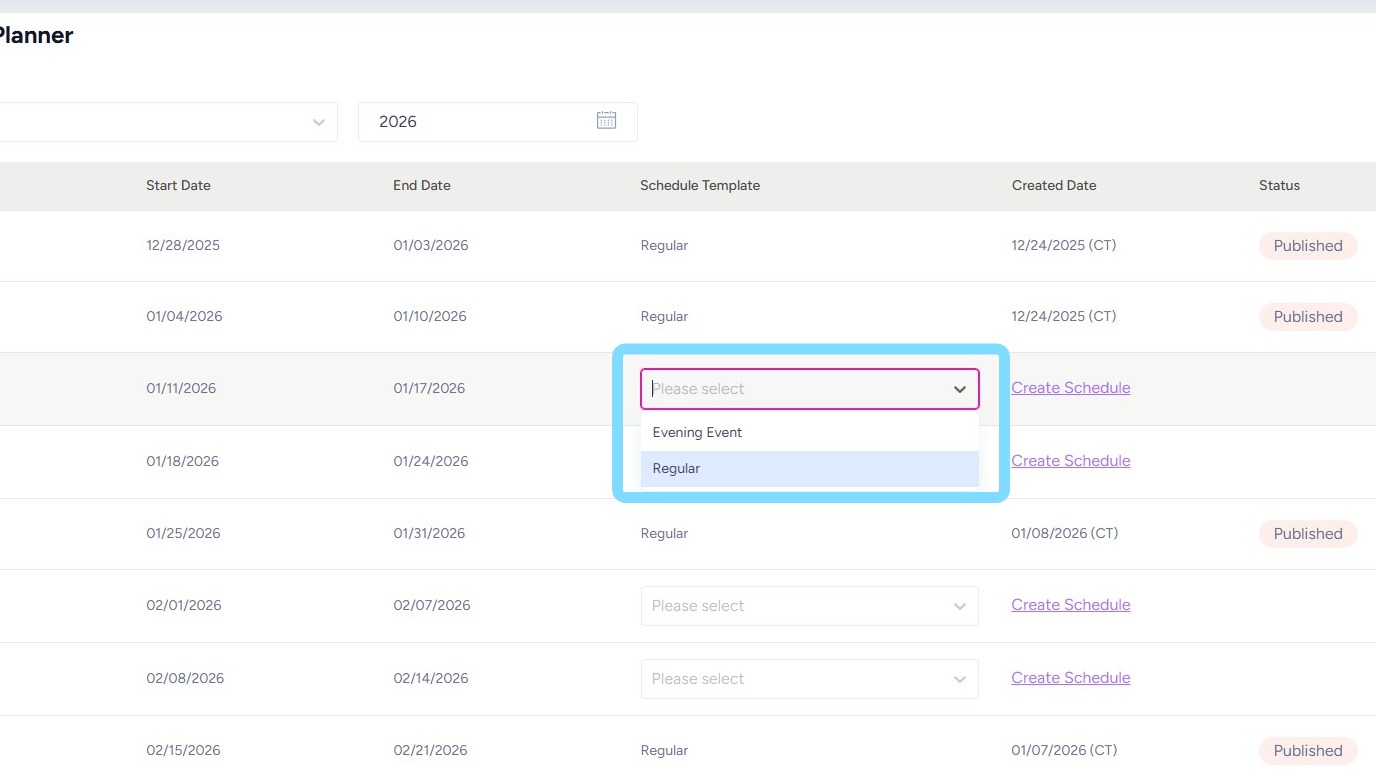Expand the dropdown left of year field
This screenshot has height=770, width=1376.
(318, 122)
